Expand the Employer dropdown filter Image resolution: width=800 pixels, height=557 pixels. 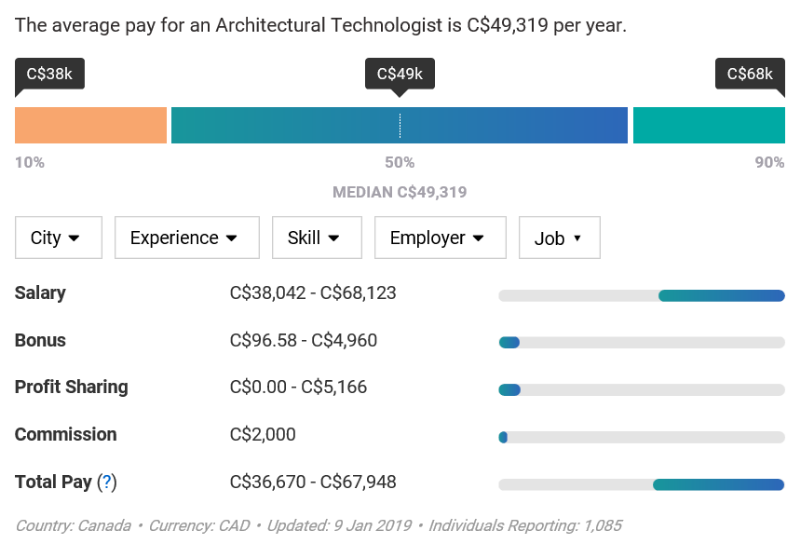(x=440, y=238)
